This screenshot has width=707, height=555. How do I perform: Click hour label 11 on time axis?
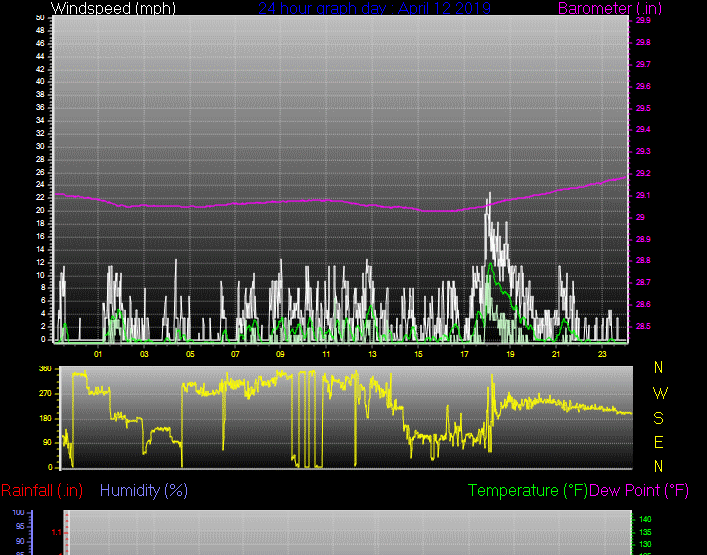tap(326, 354)
